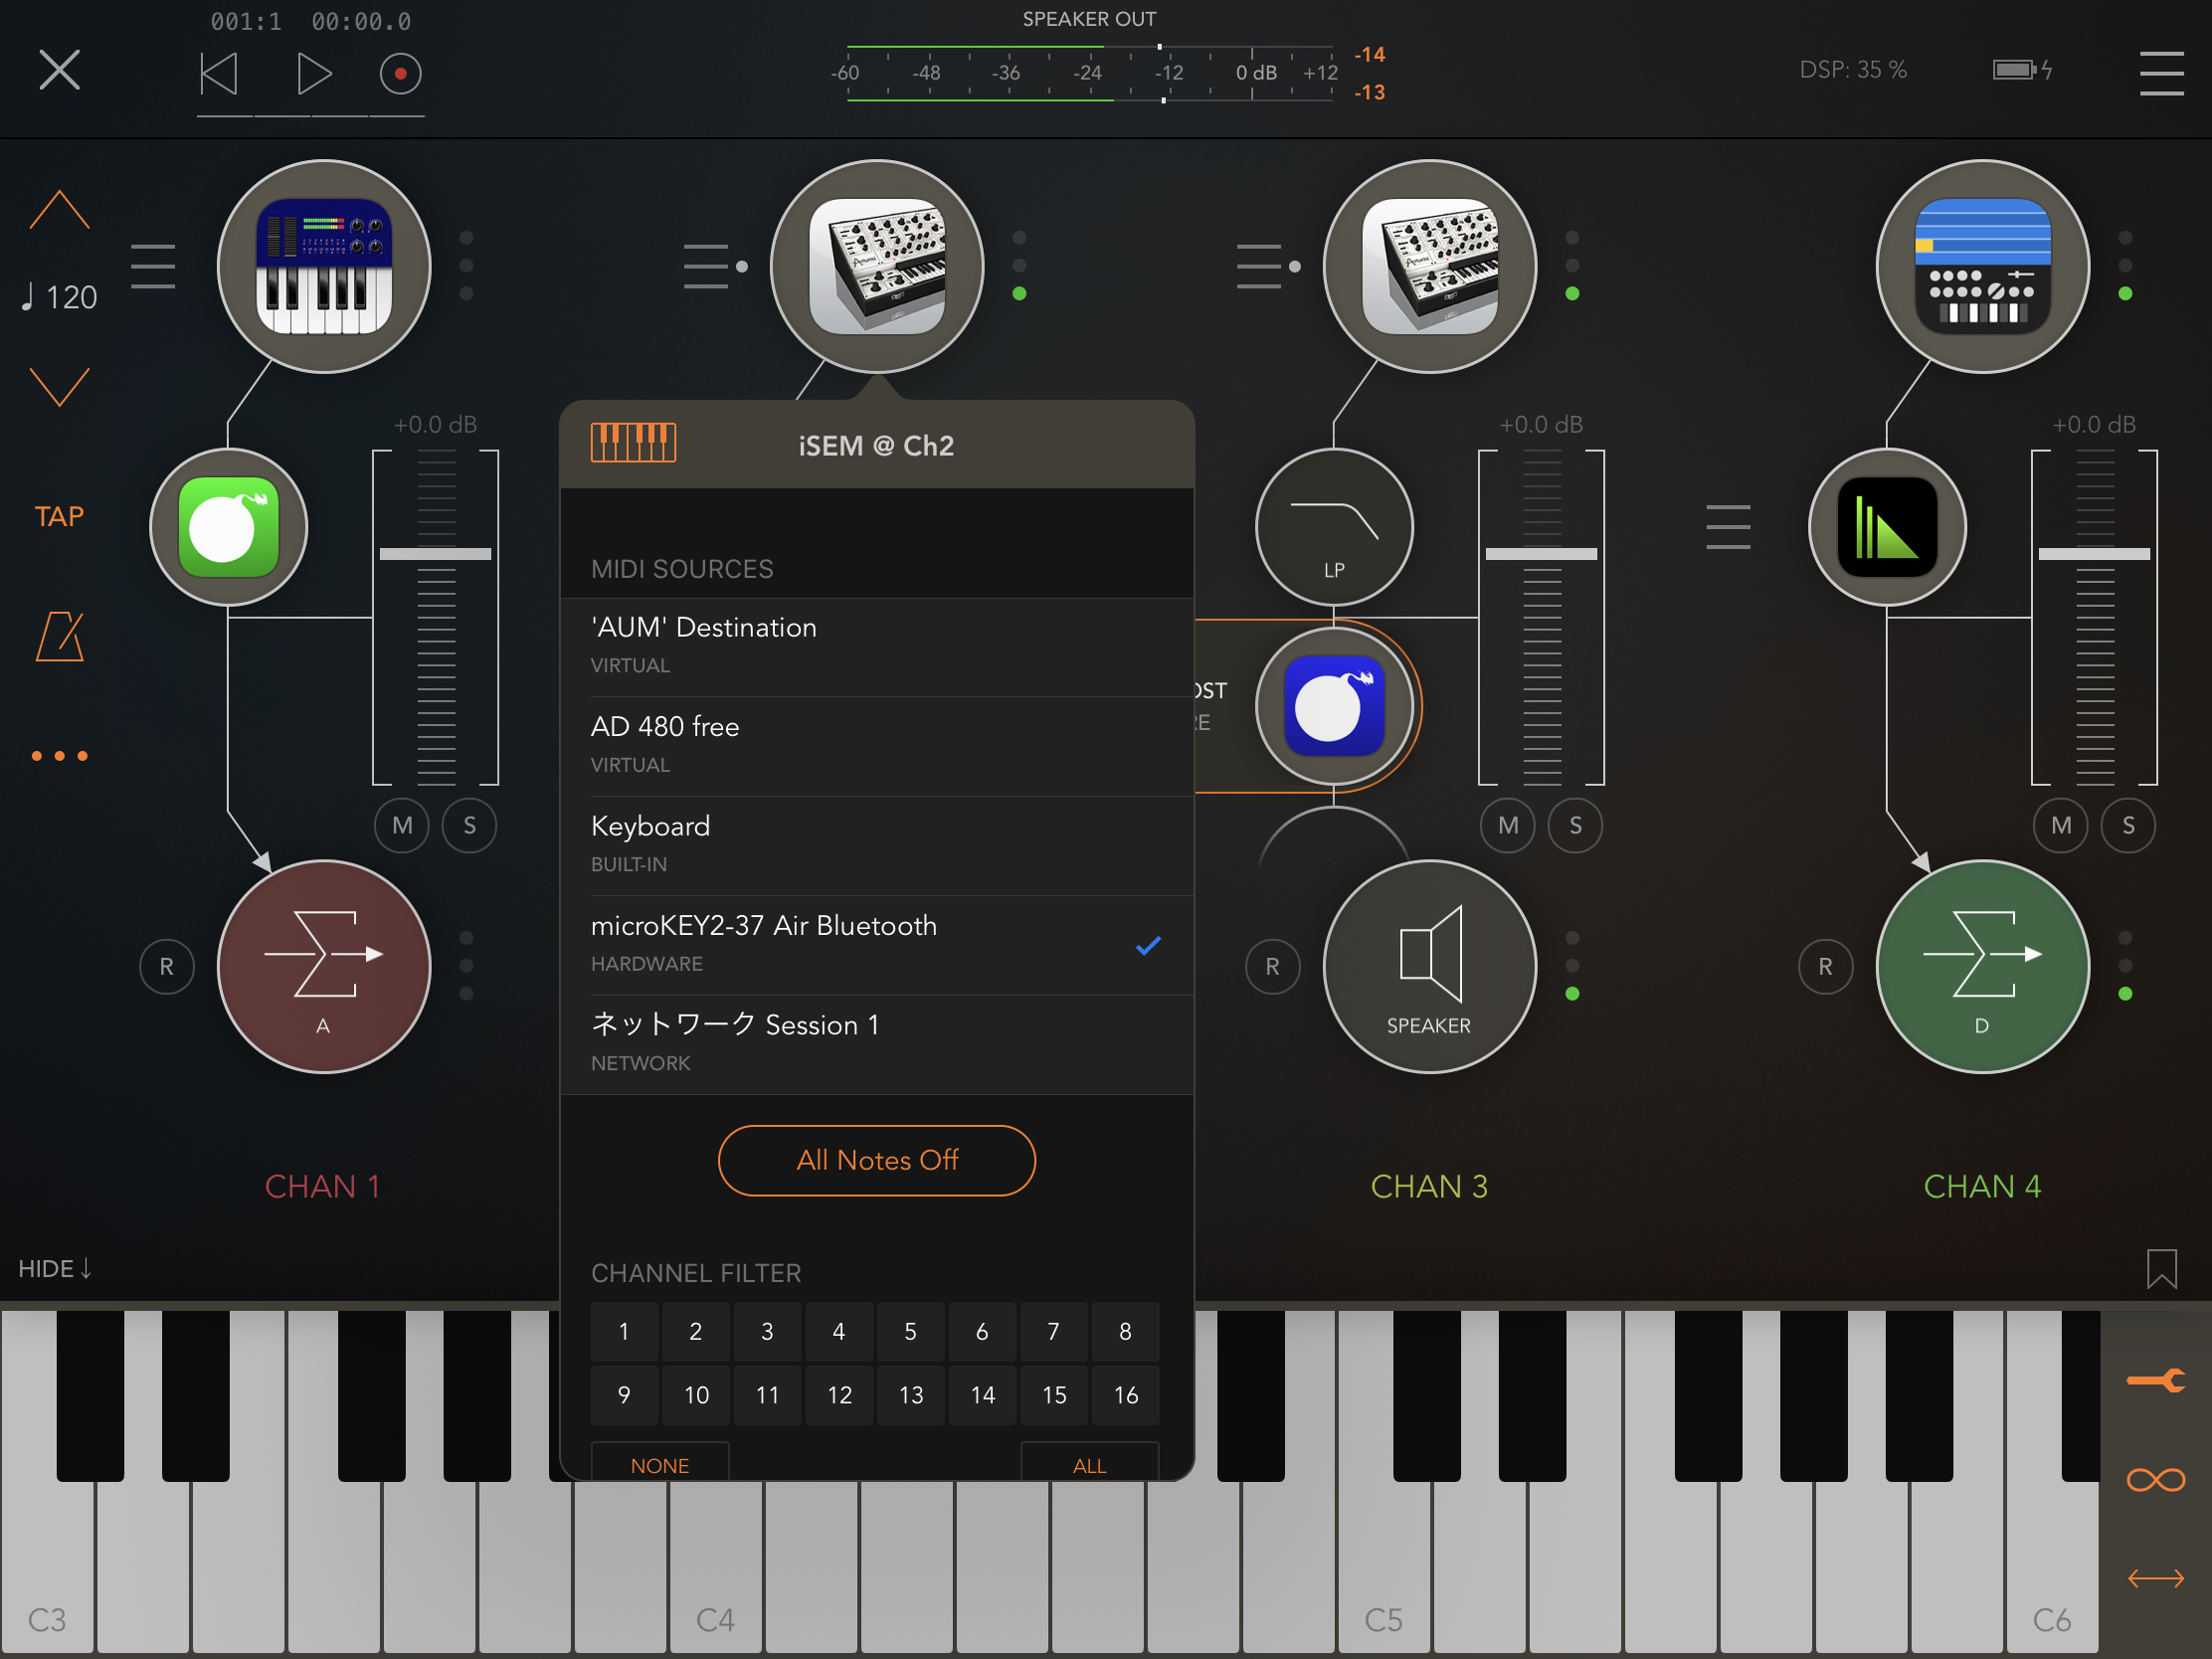Image resolution: width=2212 pixels, height=1659 pixels.
Task: Toggle channel filter 8
Action: pyautogui.click(x=1125, y=1331)
